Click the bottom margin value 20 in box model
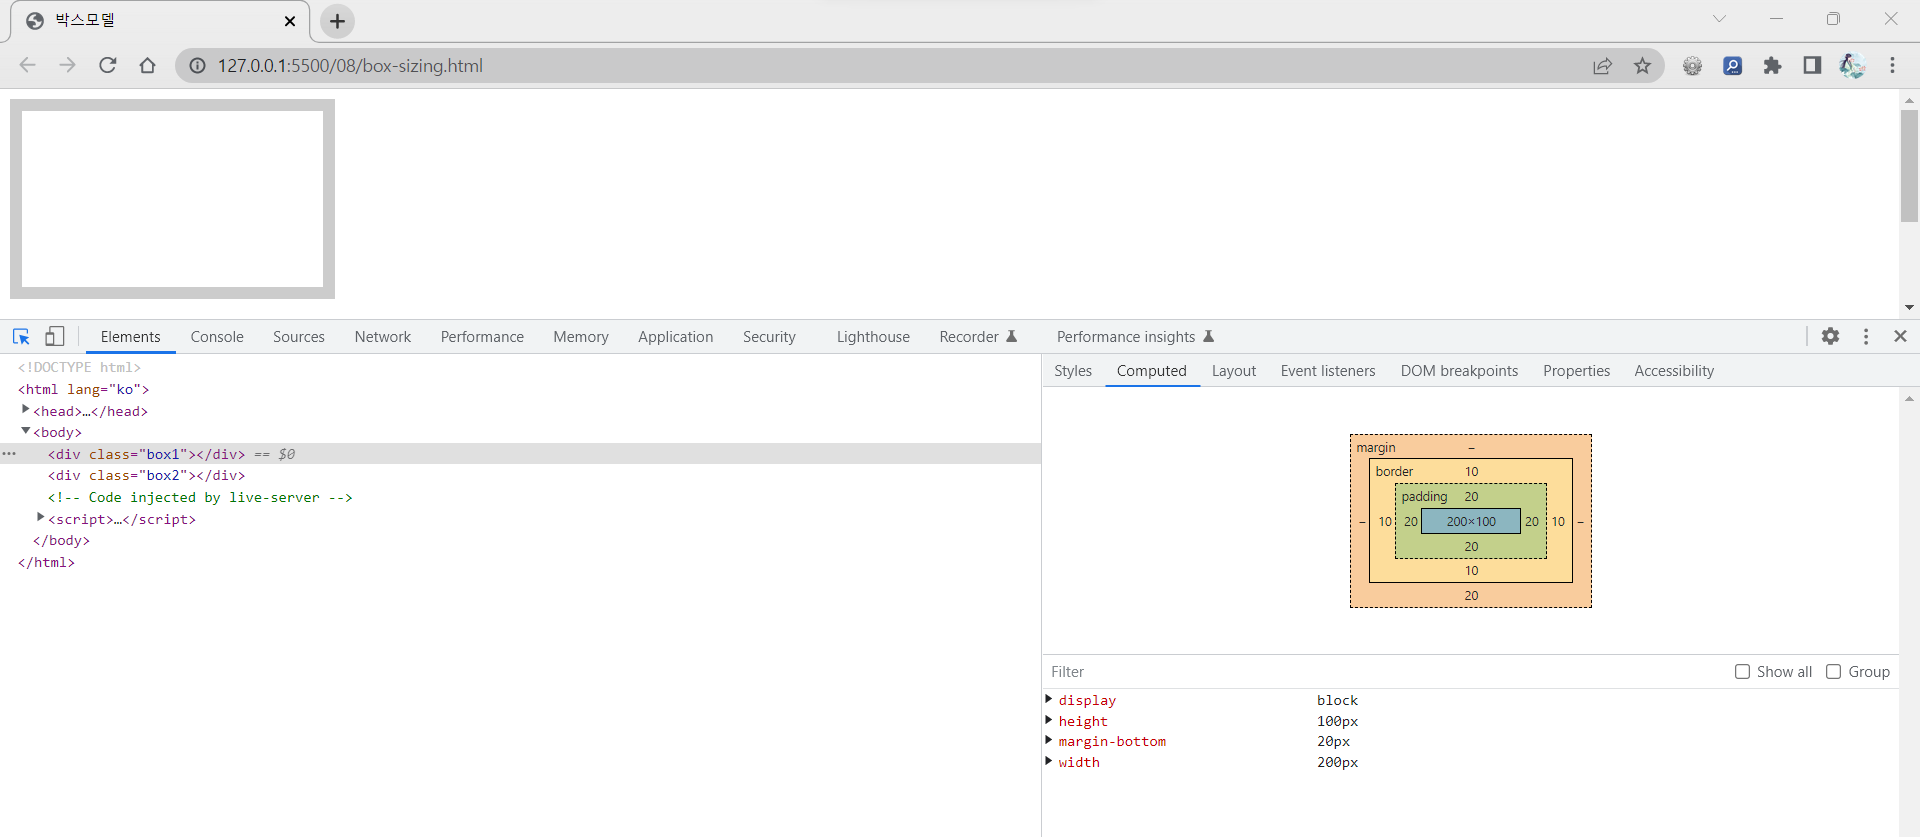The height and width of the screenshot is (837, 1920). pos(1471,595)
